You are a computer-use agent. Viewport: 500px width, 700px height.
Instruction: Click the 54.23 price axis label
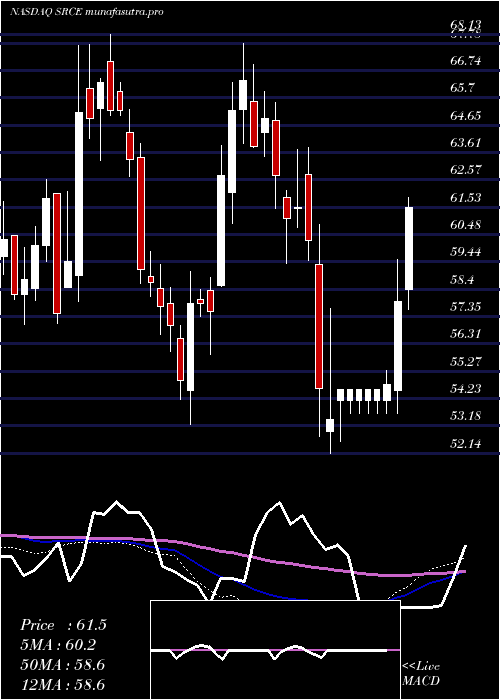[466, 389]
